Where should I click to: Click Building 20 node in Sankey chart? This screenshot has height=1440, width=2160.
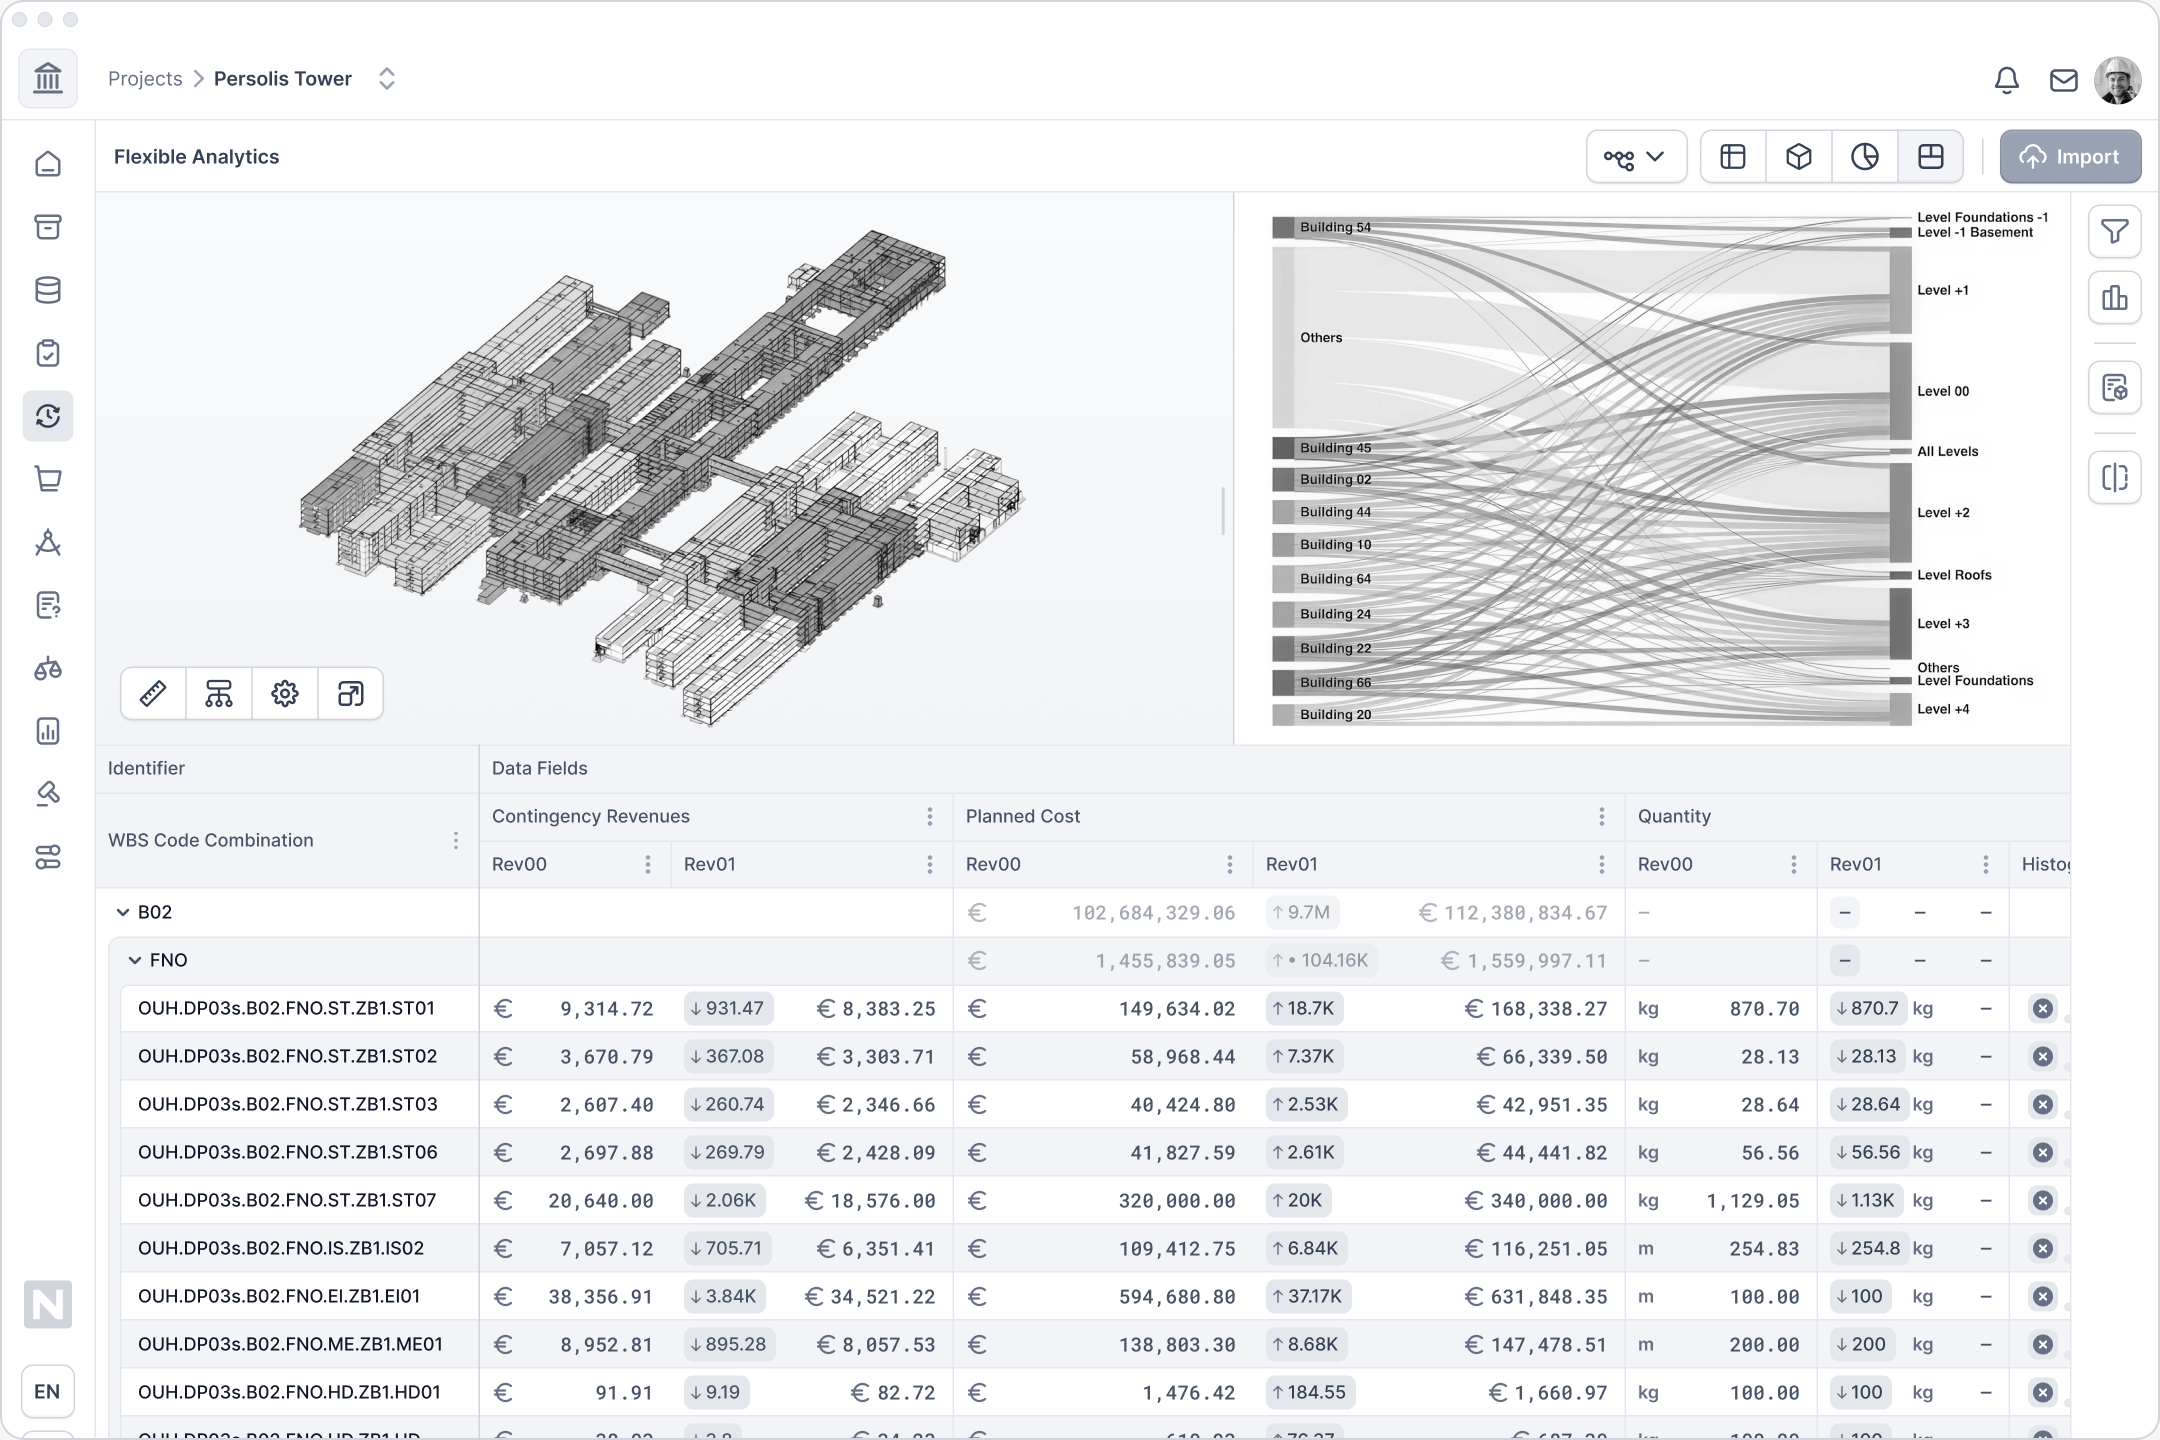(x=1283, y=715)
